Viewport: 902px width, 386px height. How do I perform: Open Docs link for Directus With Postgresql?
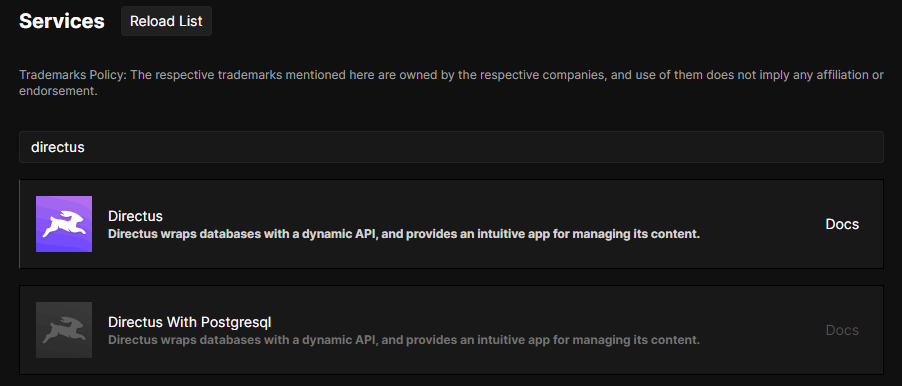click(842, 330)
